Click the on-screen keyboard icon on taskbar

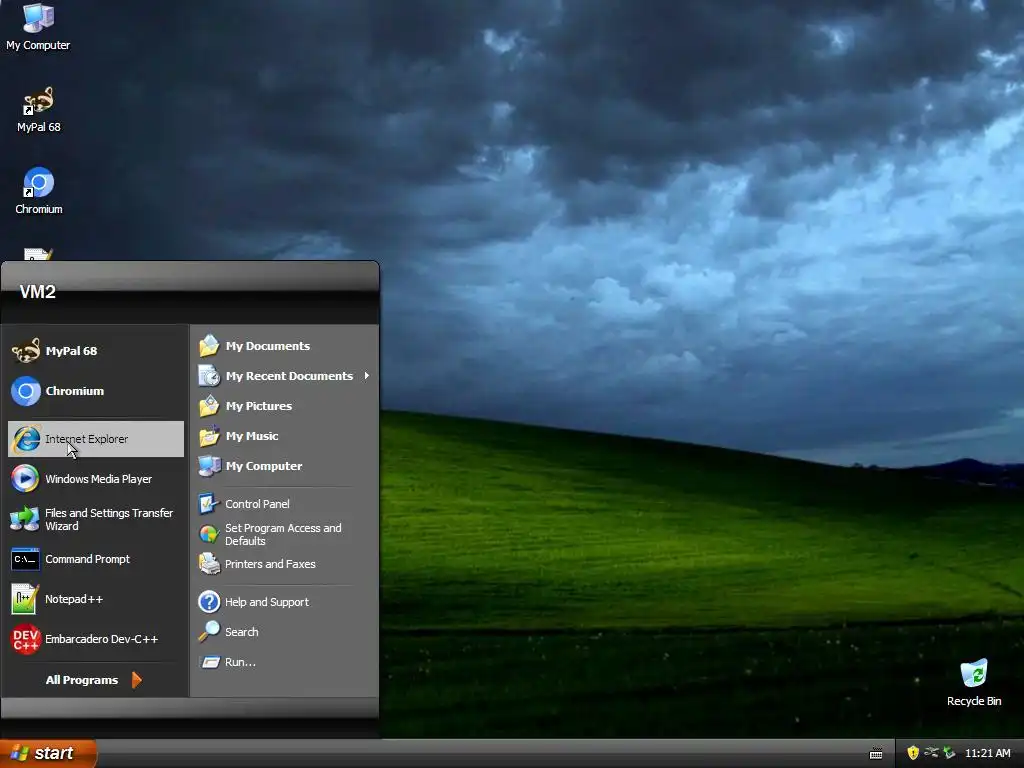[x=876, y=754]
